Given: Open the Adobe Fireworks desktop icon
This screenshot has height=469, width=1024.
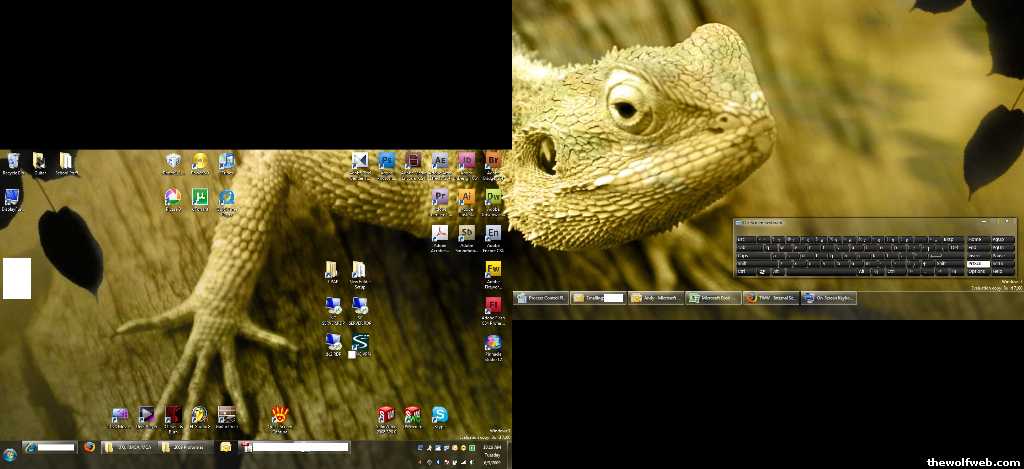Looking at the screenshot, I should (493, 269).
